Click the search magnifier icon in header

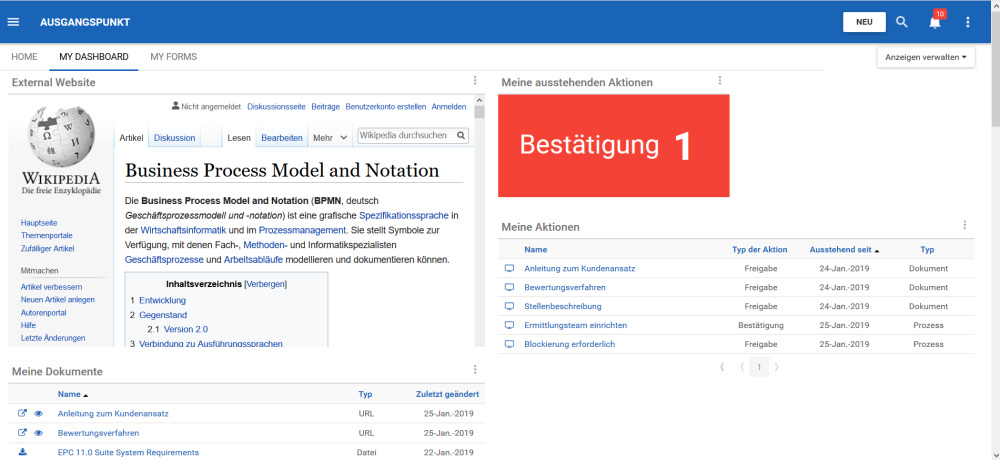click(x=901, y=22)
